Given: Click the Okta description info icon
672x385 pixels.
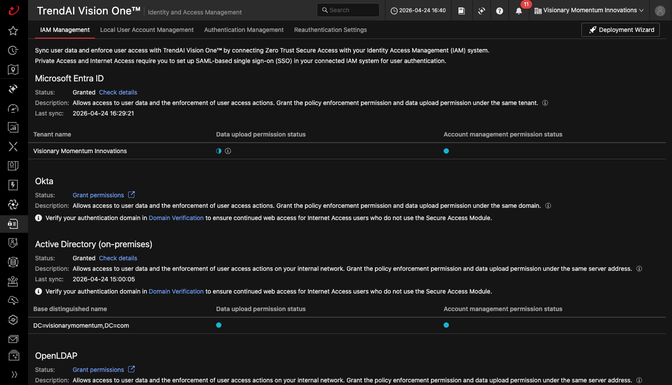Looking at the screenshot, I should tap(548, 206).
